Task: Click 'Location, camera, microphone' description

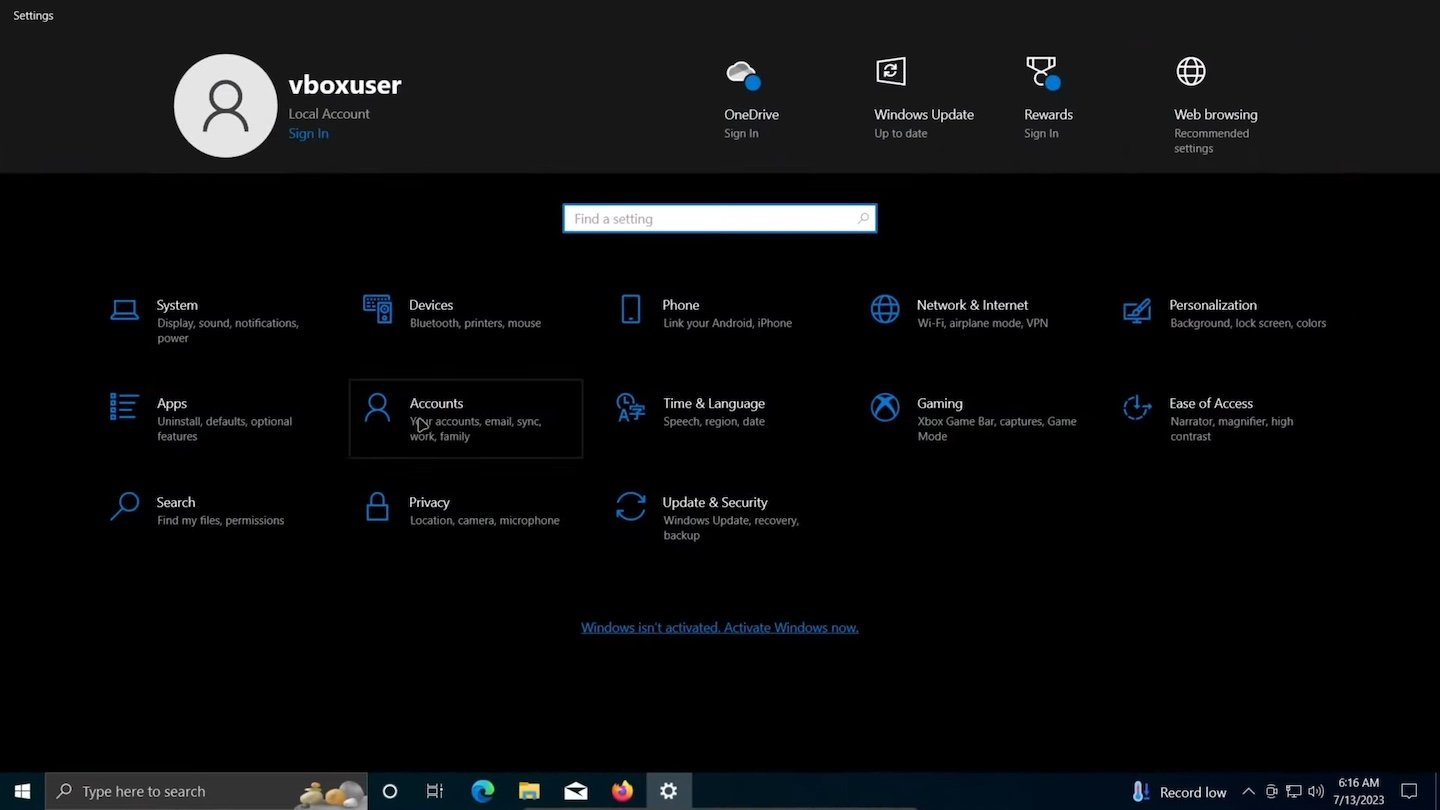Action: tap(484, 520)
